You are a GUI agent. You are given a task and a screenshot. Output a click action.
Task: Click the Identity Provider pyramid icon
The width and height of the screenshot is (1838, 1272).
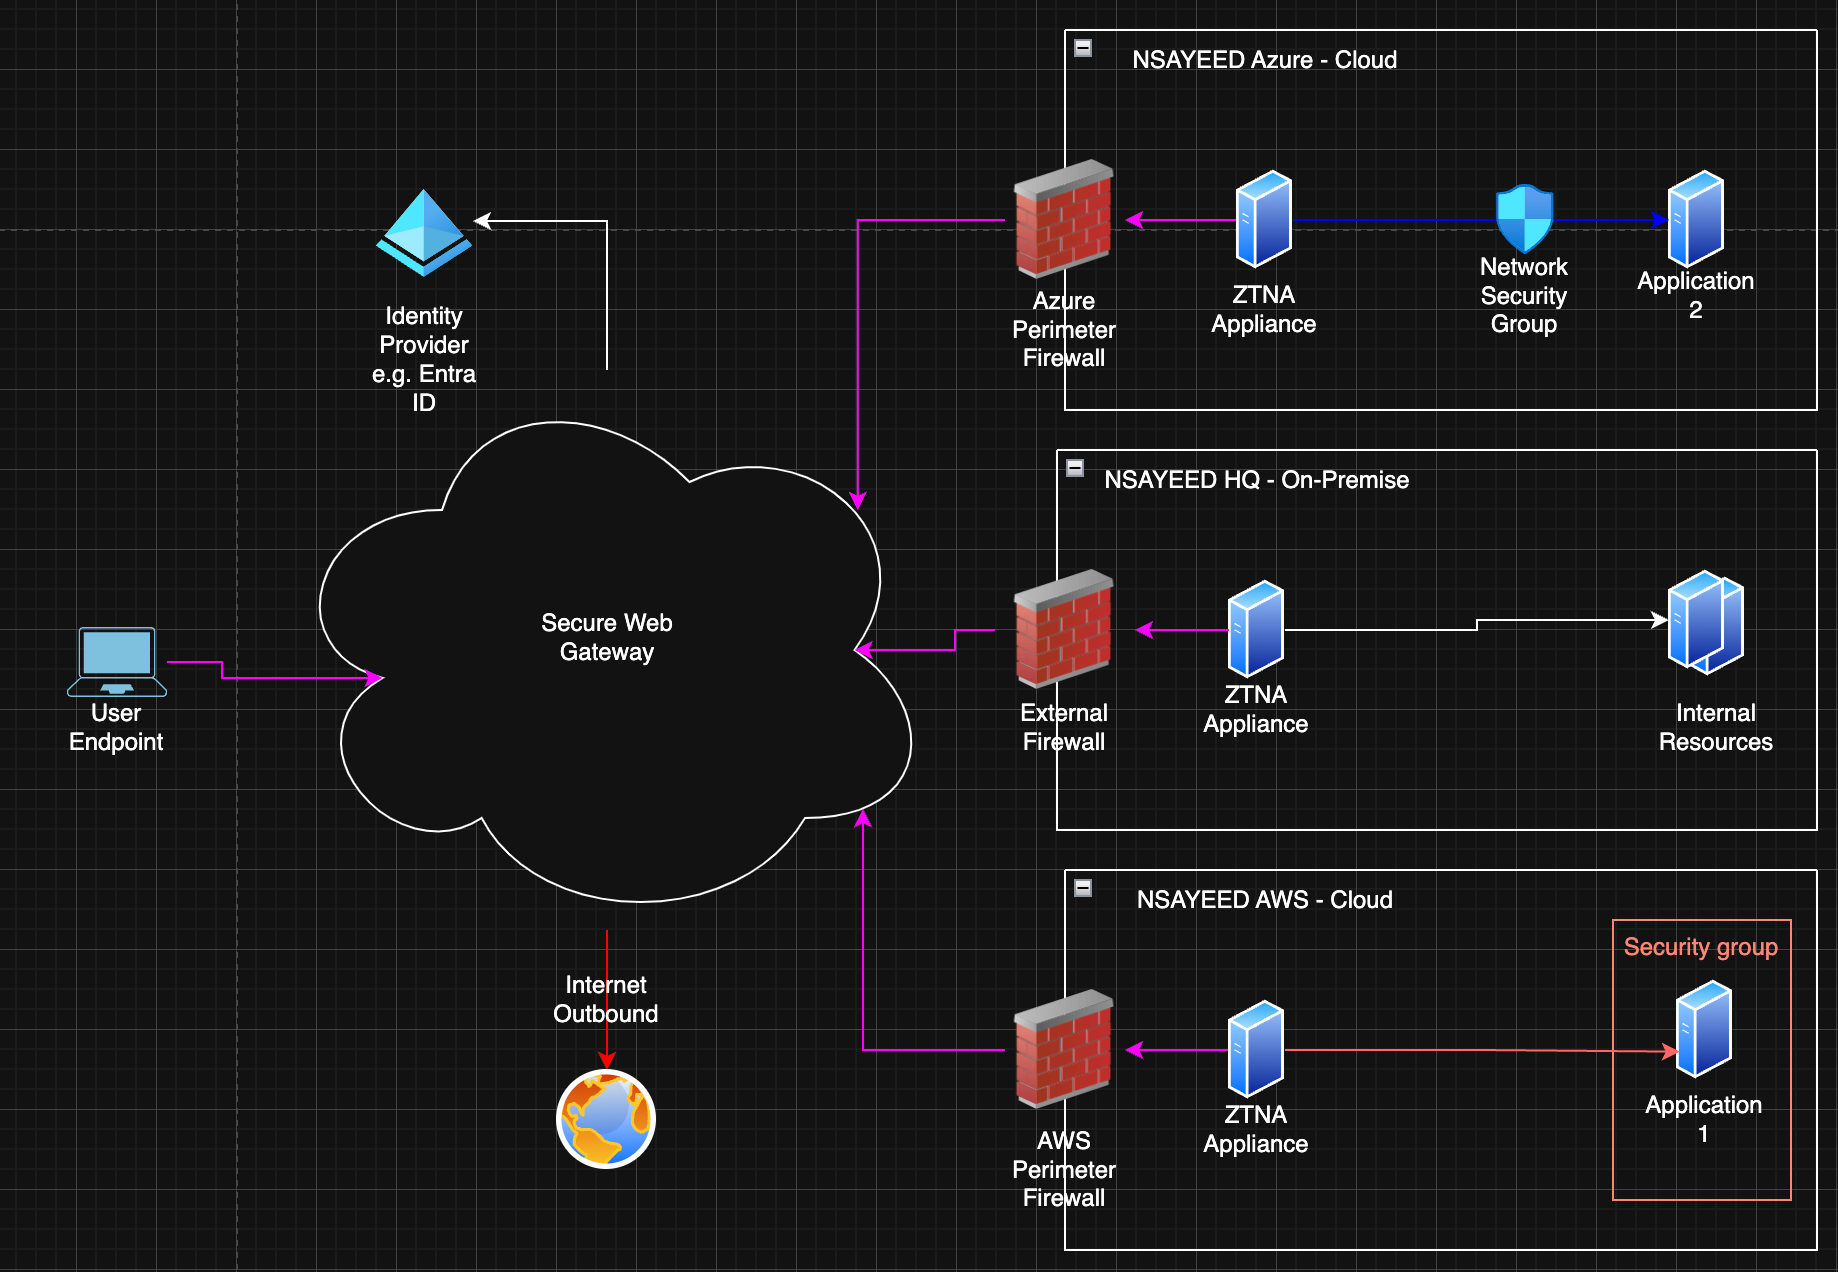424,233
